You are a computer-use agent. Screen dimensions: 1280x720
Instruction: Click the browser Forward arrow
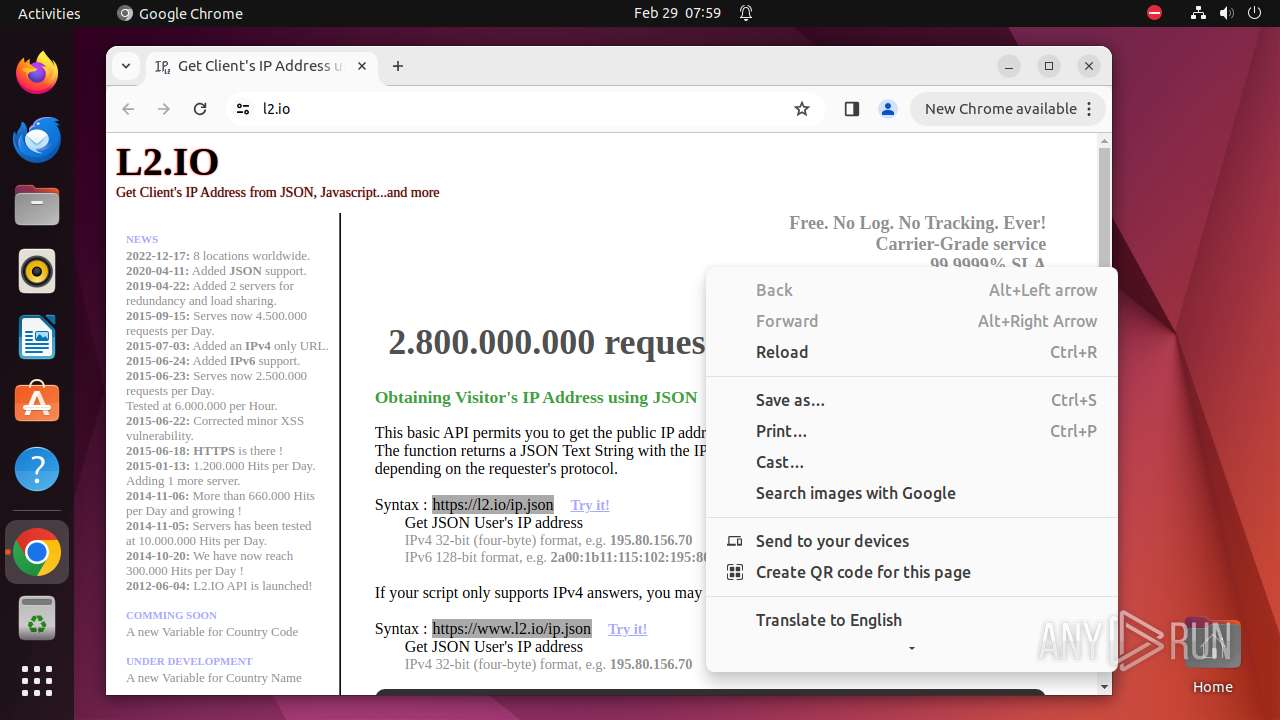[x=164, y=109]
